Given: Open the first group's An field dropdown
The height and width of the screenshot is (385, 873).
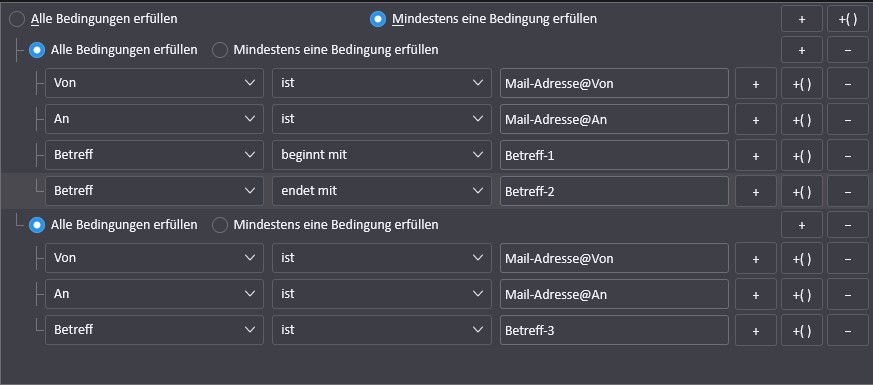Looking at the screenshot, I should coord(154,119).
